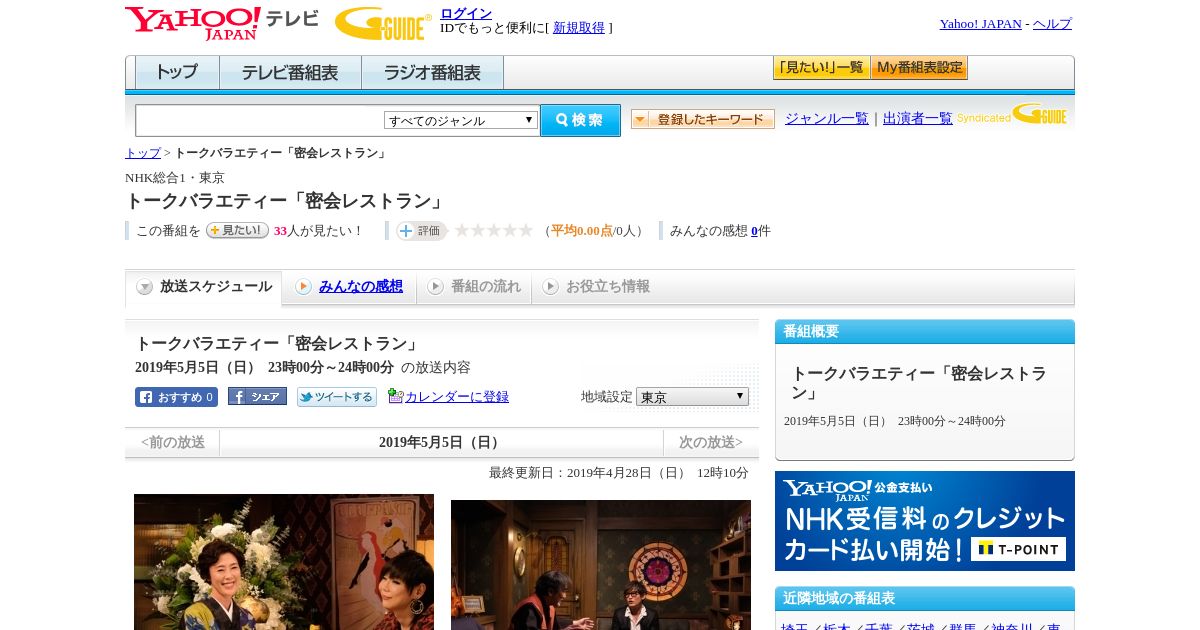Click NHK総合1・東京 channel text

pyautogui.click(x=175, y=178)
